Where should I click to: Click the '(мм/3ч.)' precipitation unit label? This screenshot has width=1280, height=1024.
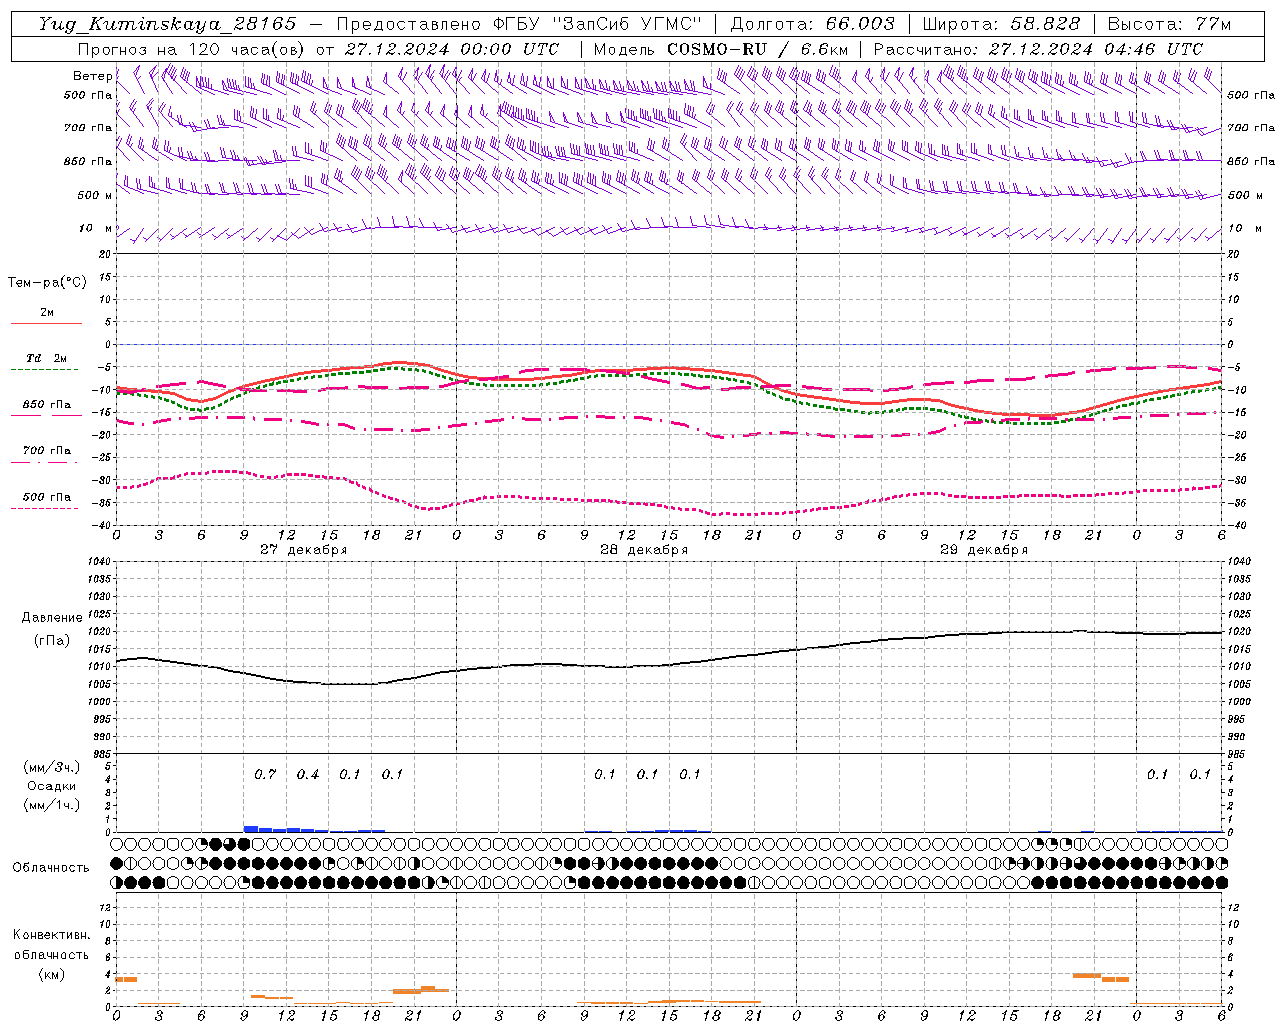click(x=51, y=767)
